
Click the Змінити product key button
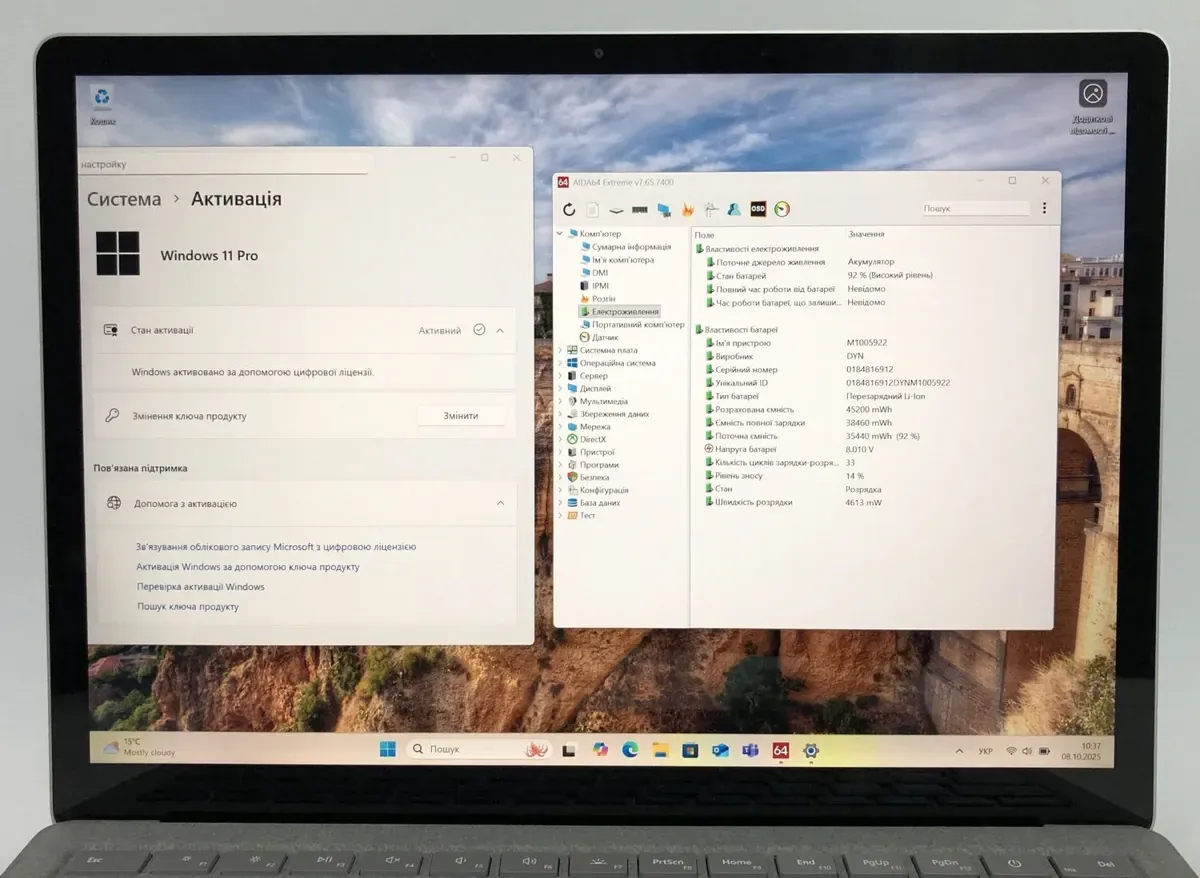tap(461, 416)
